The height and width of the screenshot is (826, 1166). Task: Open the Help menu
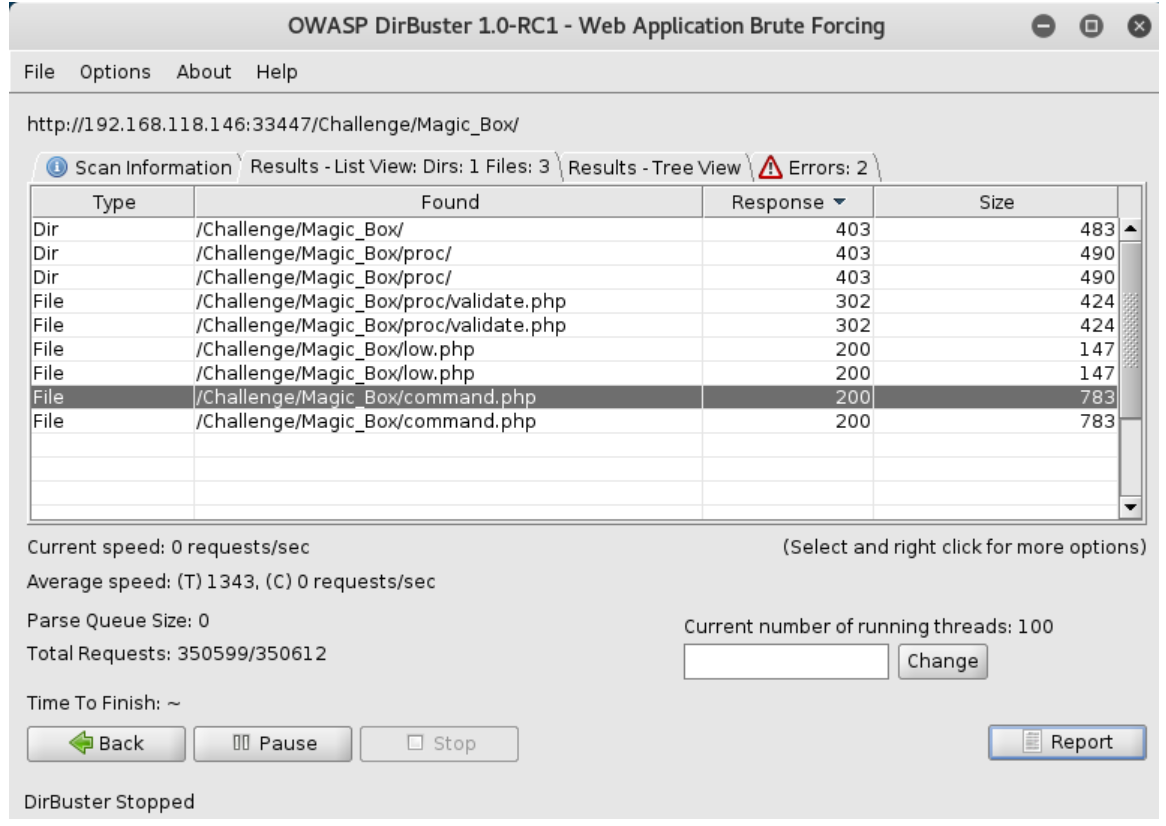pyautogui.click(x=277, y=72)
